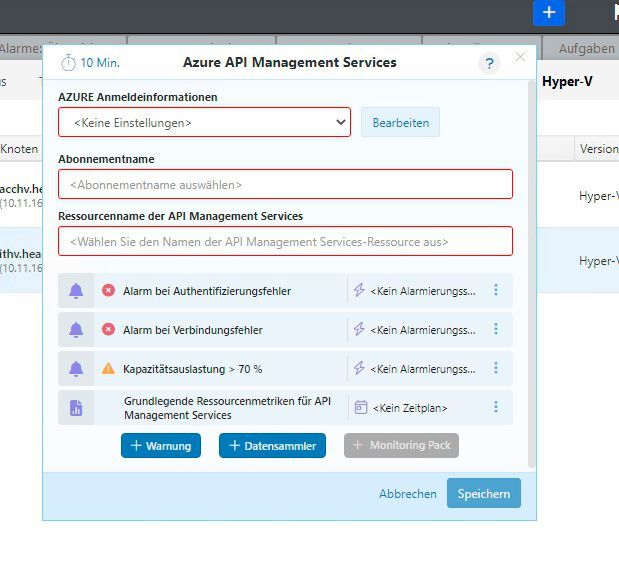Select Kapazitätsauslastung > 70 % row text
Viewport: 619px width, 561px height.
(x=193, y=369)
